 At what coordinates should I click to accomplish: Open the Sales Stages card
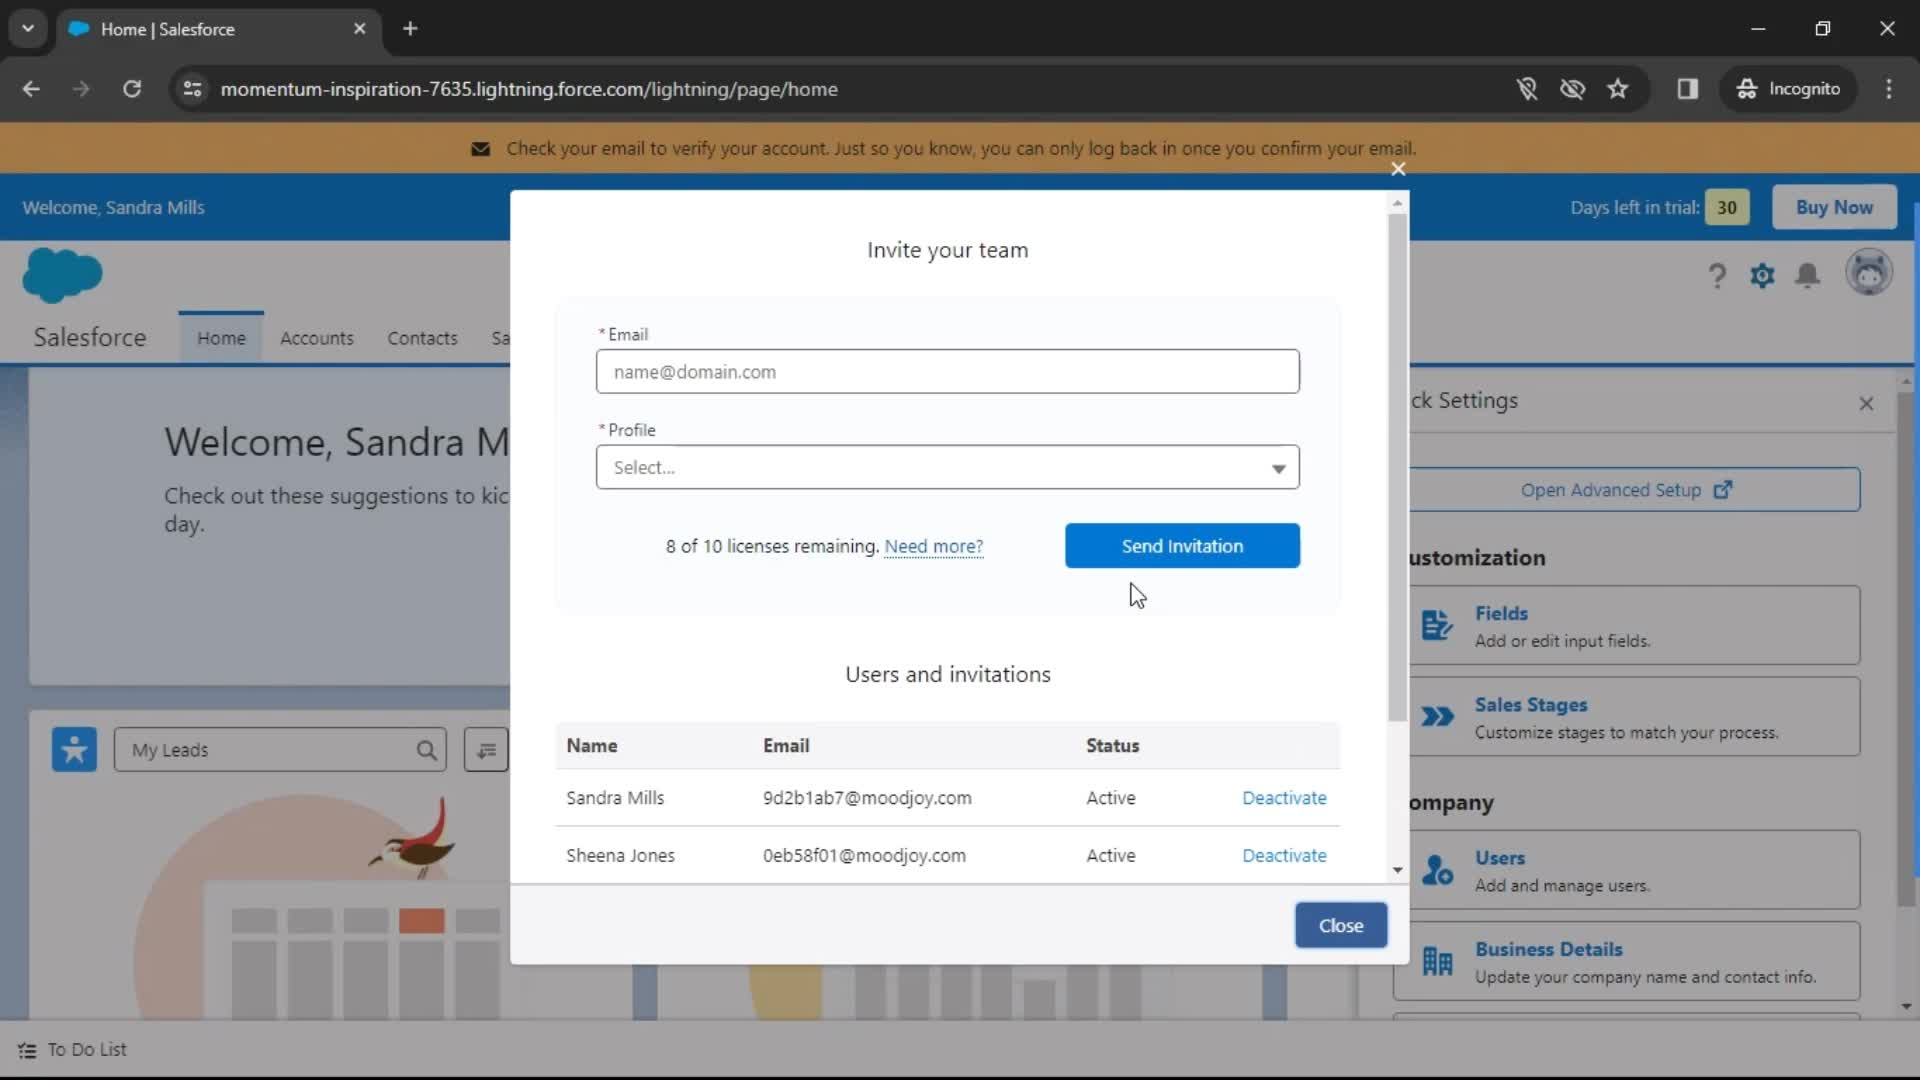pos(1626,717)
